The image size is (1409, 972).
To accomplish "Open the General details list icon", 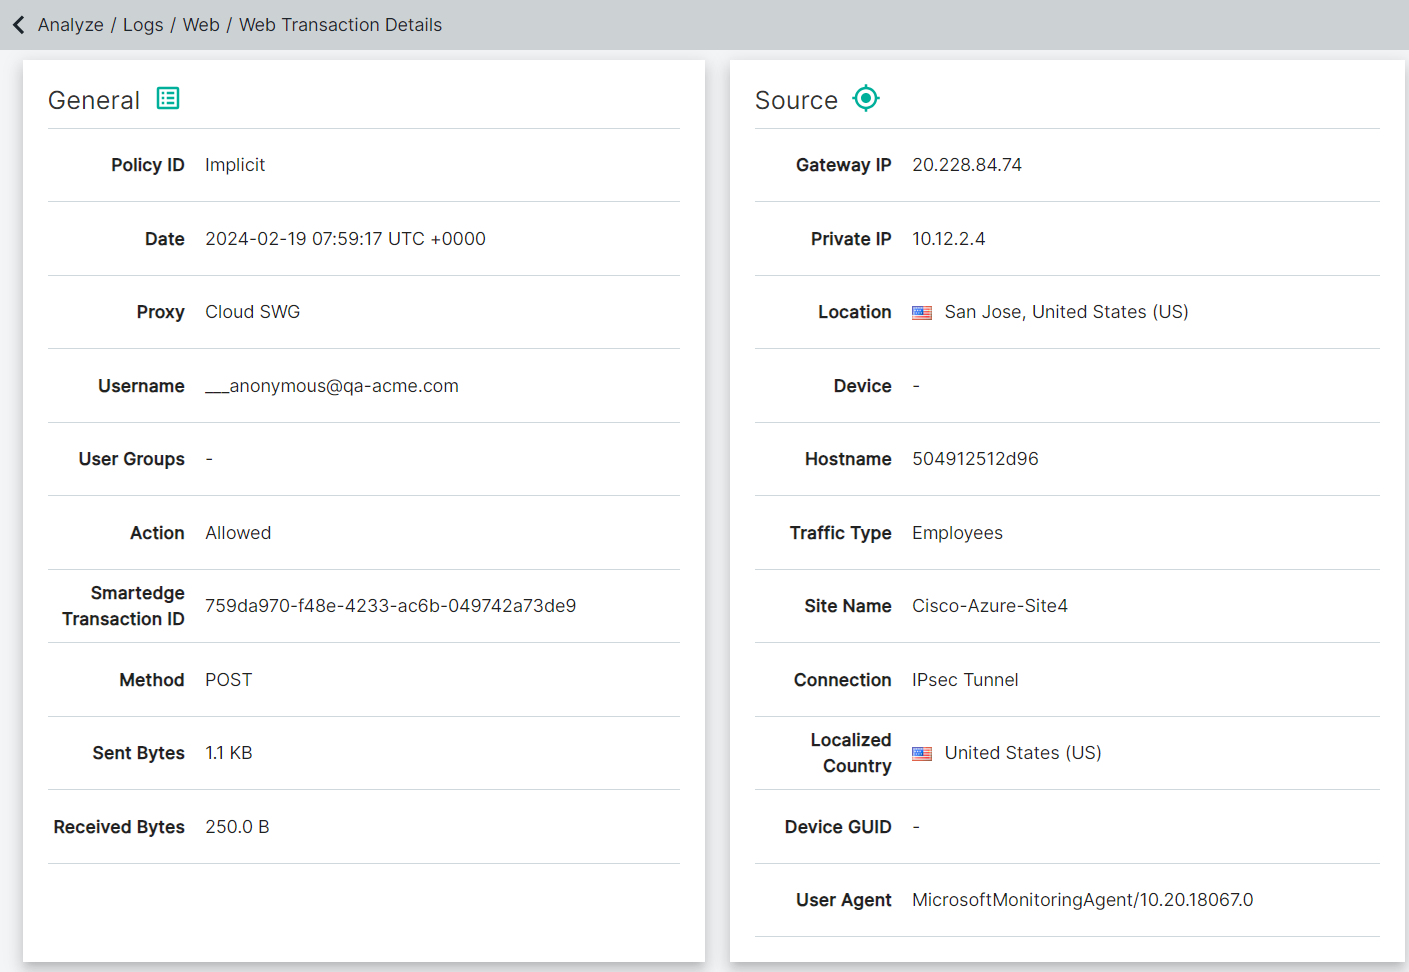I will (167, 98).
